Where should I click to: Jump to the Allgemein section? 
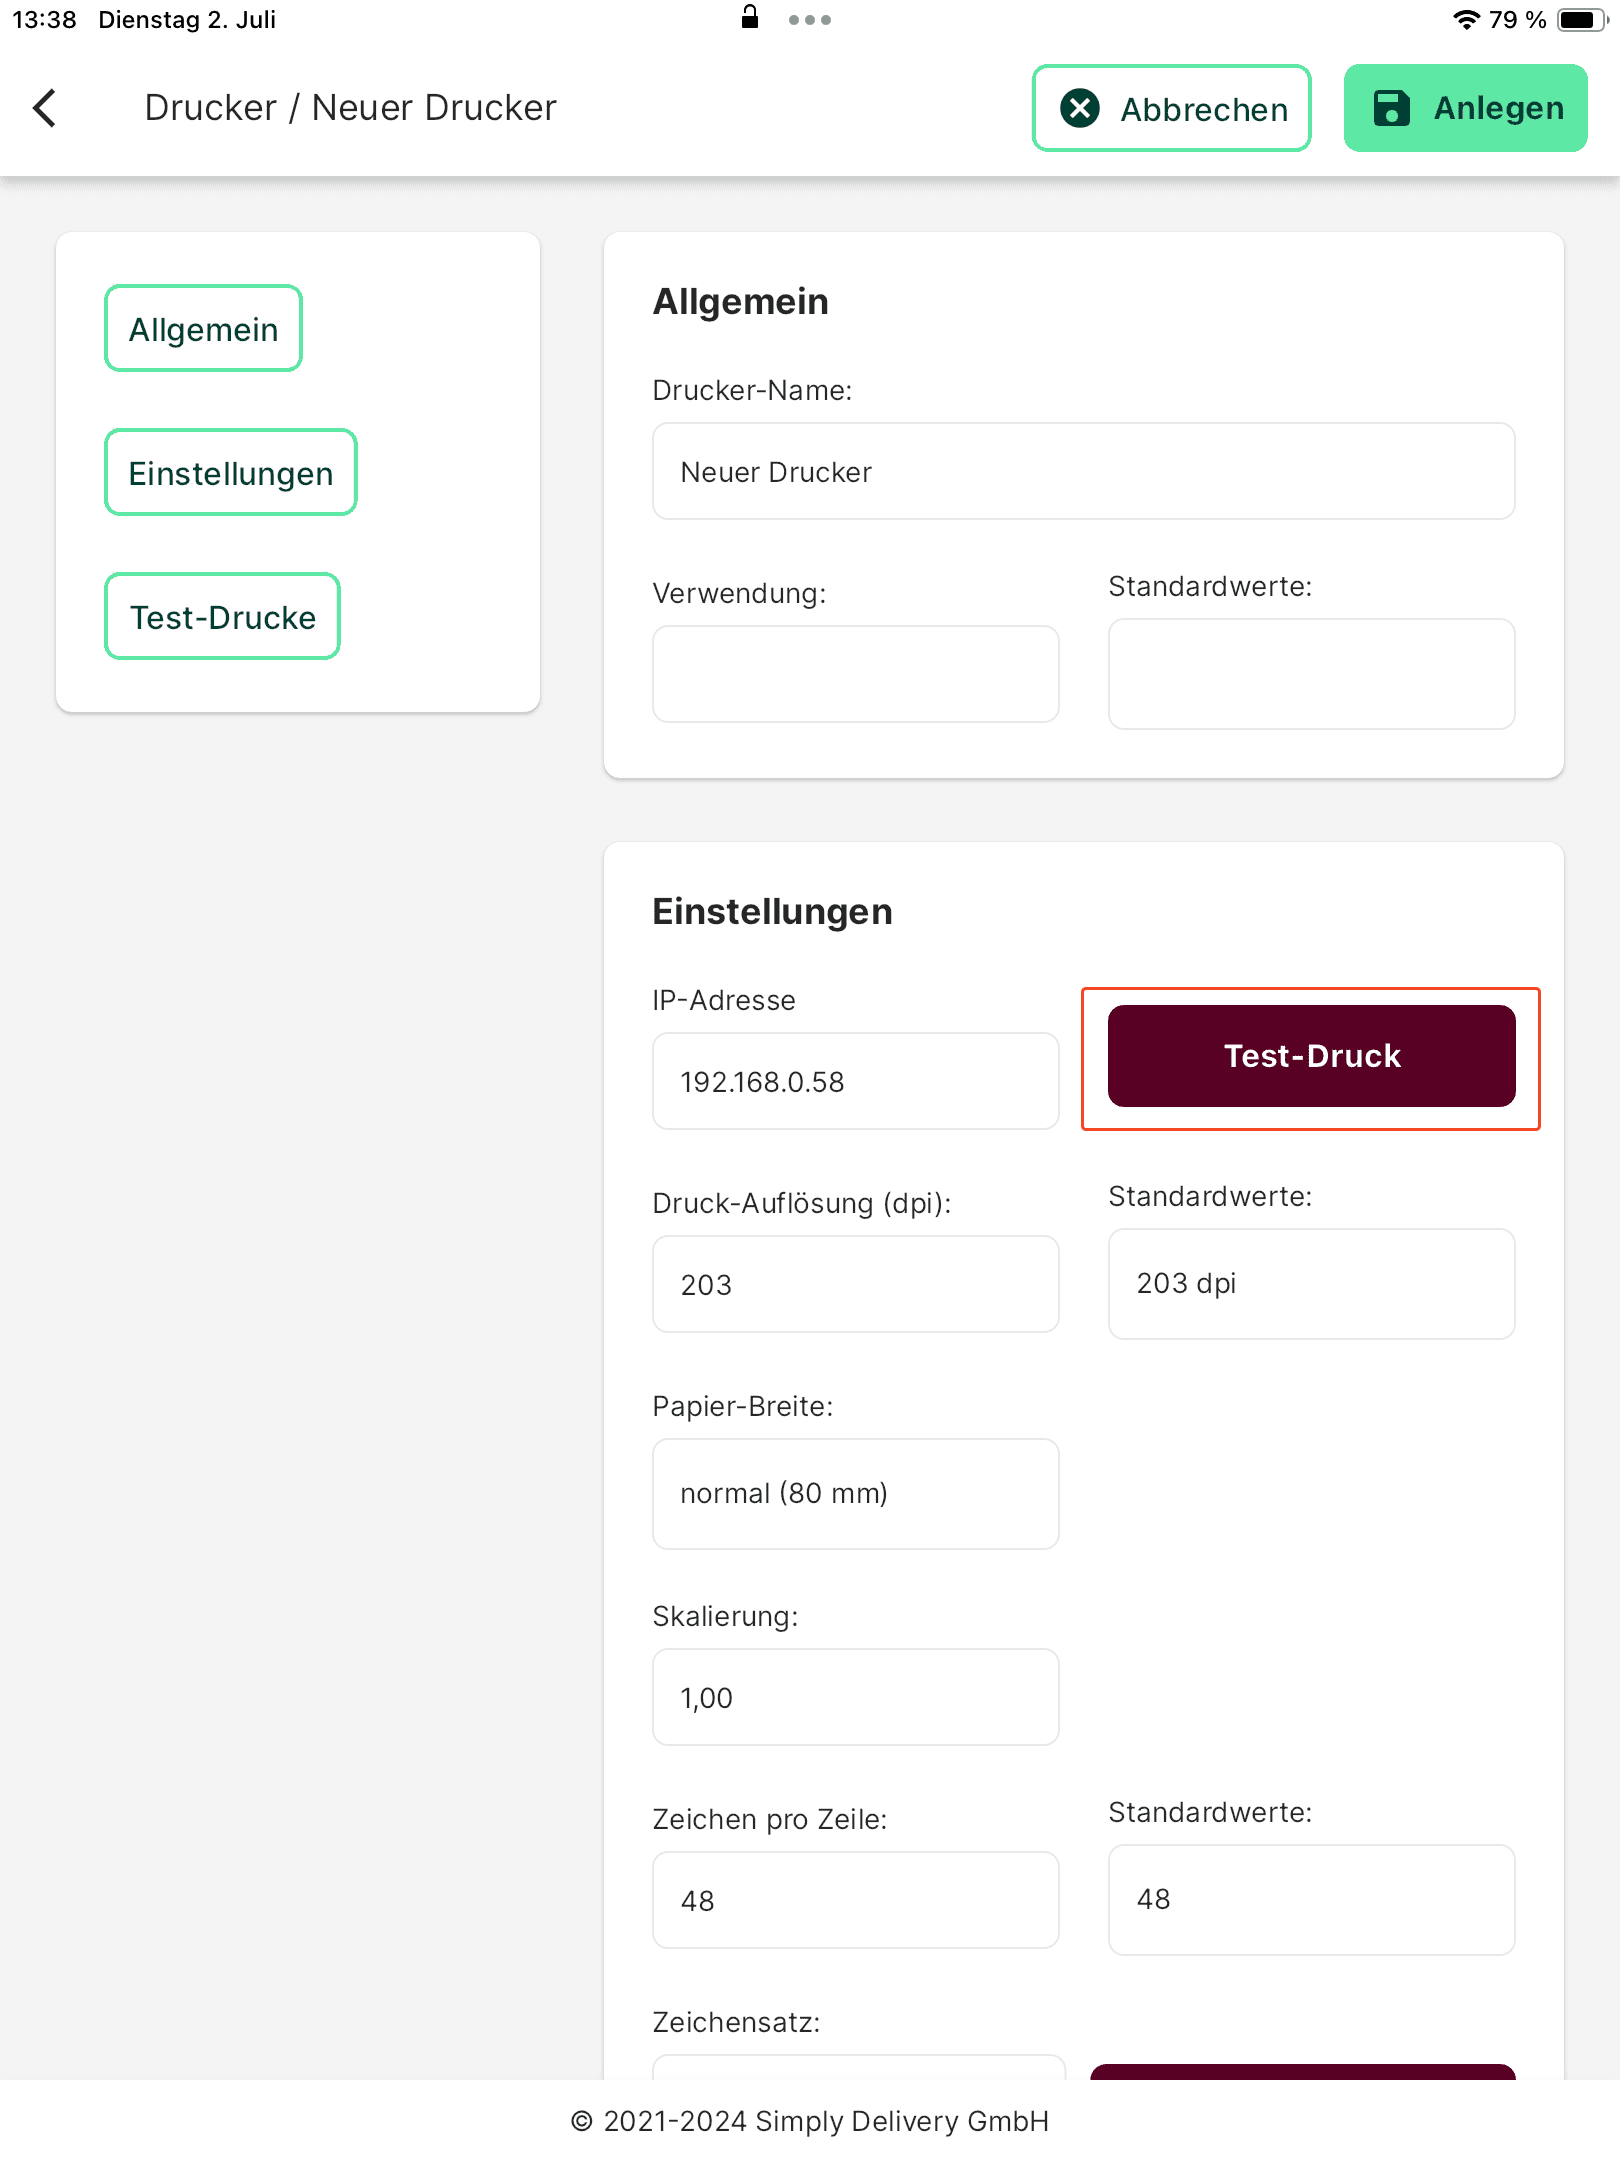click(x=204, y=329)
